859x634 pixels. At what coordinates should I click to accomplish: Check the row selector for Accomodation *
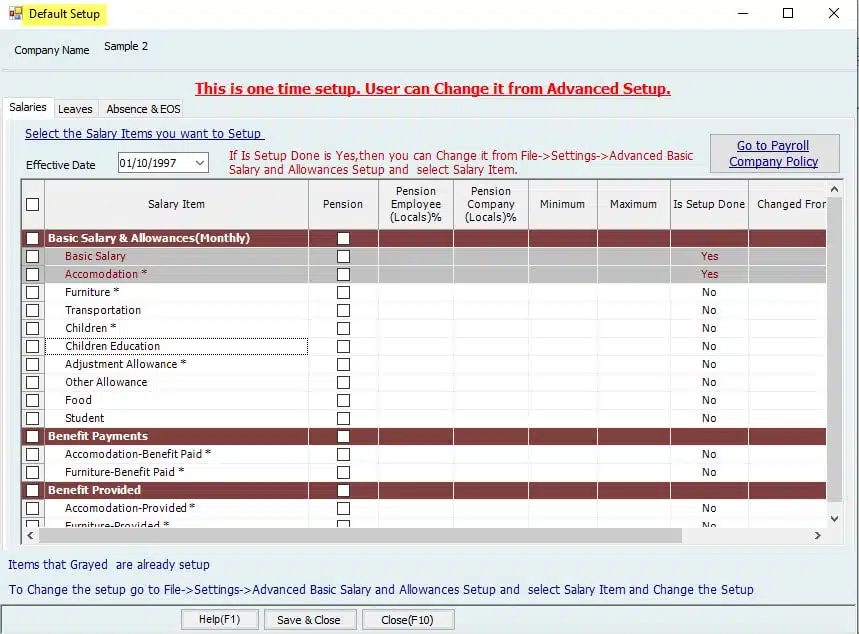(33, 274)
